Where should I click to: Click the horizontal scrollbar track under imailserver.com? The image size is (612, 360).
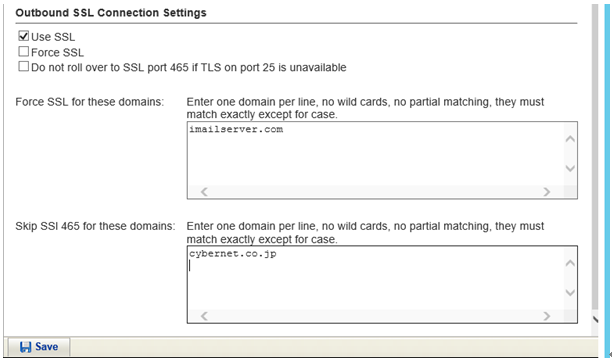pos(375,192)
